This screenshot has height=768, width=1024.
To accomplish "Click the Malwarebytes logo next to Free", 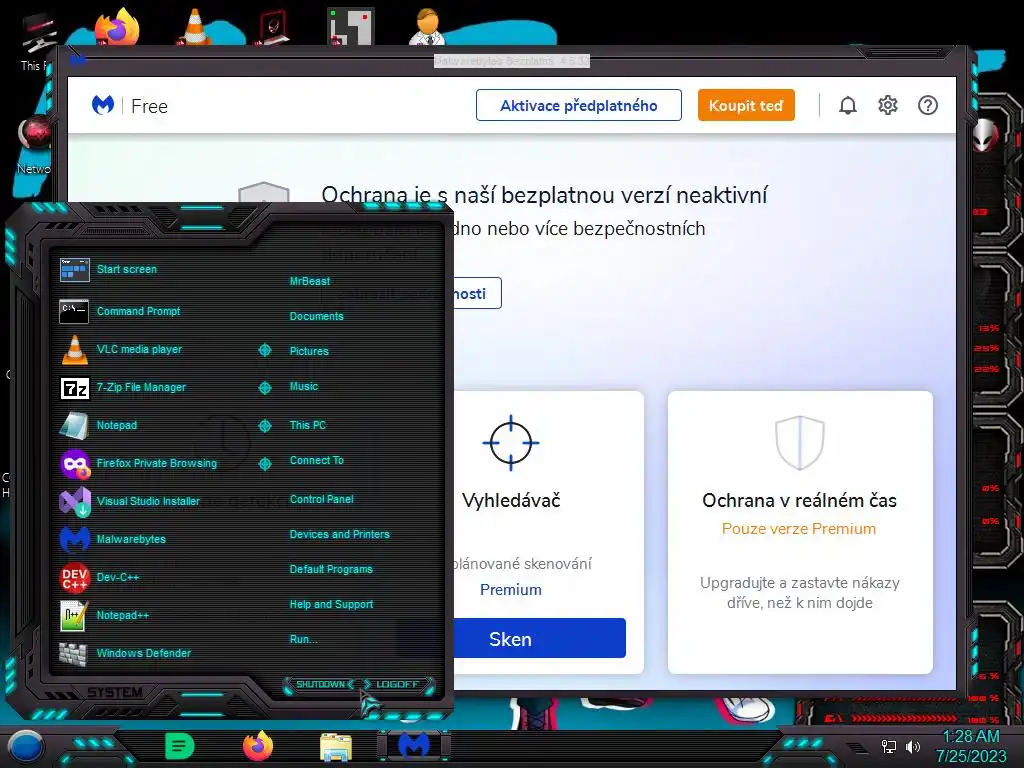I will [x=103, y=105].
